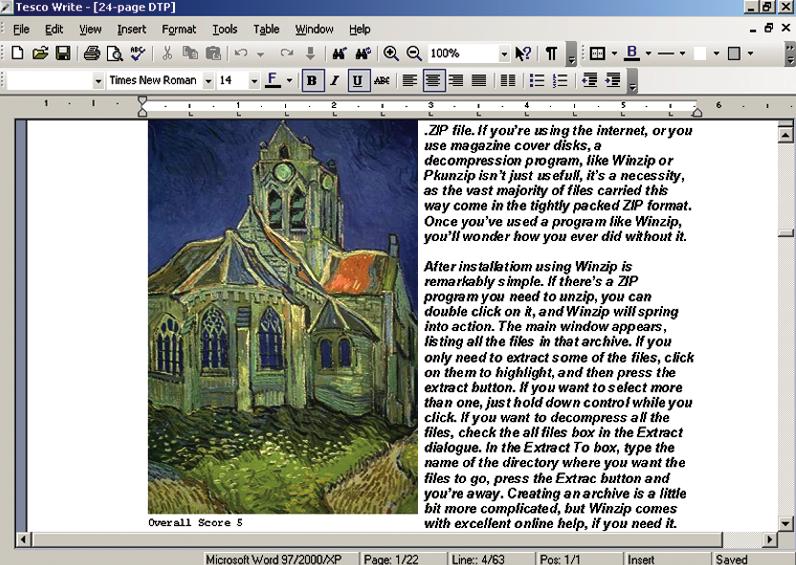Toggle paragraph marks display
The image size is (796, 565).
(x=551, y=53)
